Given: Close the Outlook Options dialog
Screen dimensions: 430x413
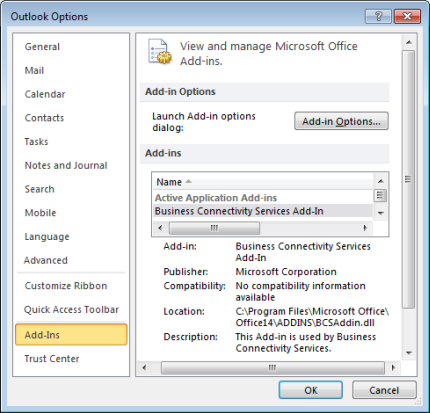Looking at the screenshot, I should (x=407, y=16).
